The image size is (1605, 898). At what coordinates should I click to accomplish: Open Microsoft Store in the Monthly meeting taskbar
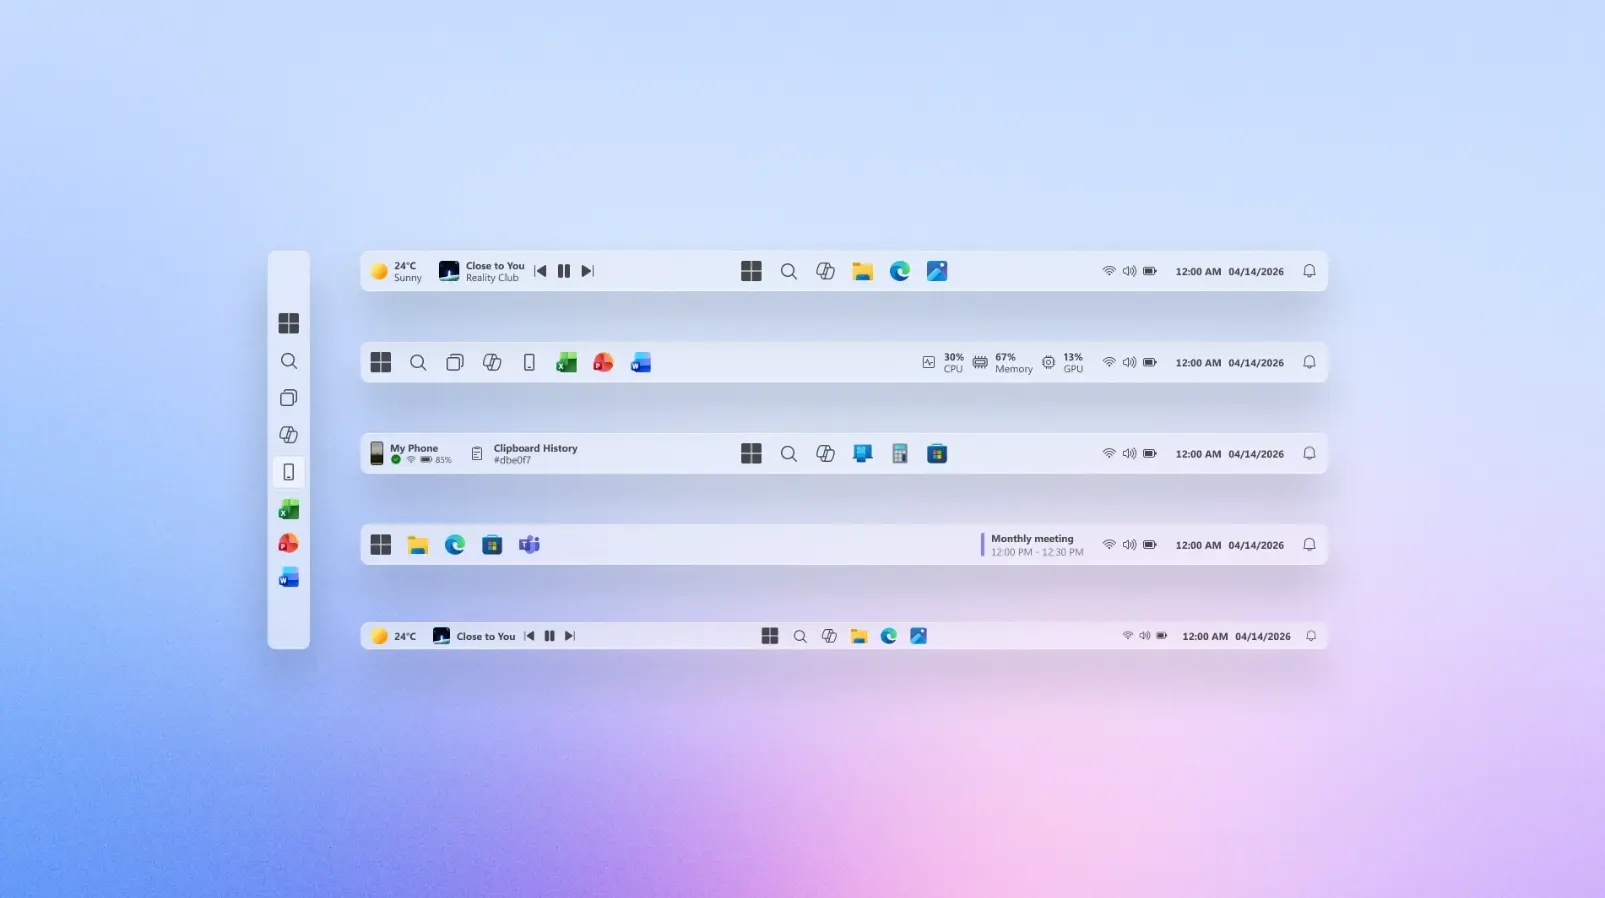point(492,544)
